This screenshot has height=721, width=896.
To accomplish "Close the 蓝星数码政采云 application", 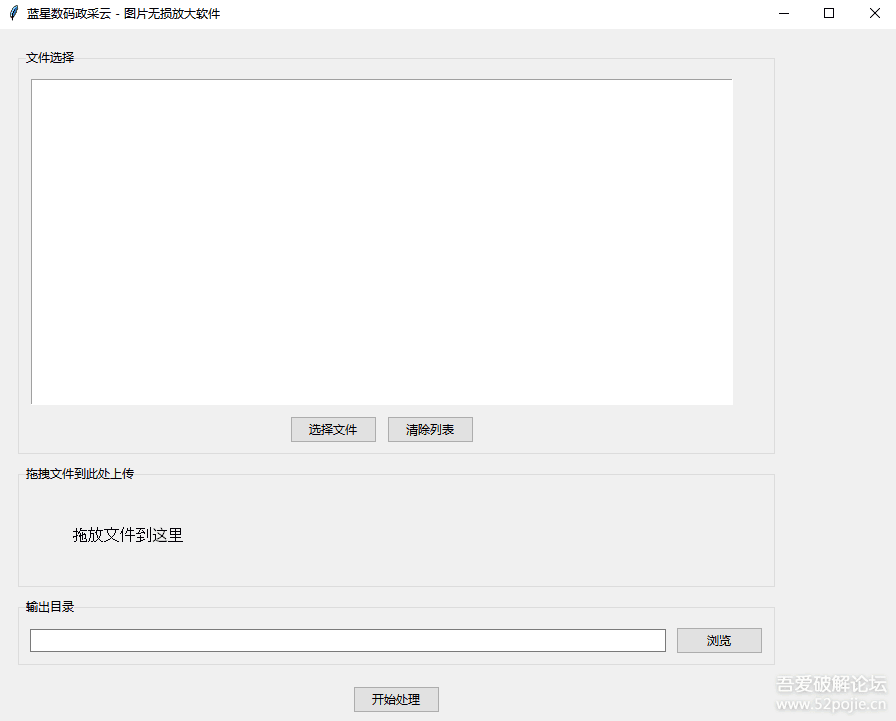I will coord(876,13).
